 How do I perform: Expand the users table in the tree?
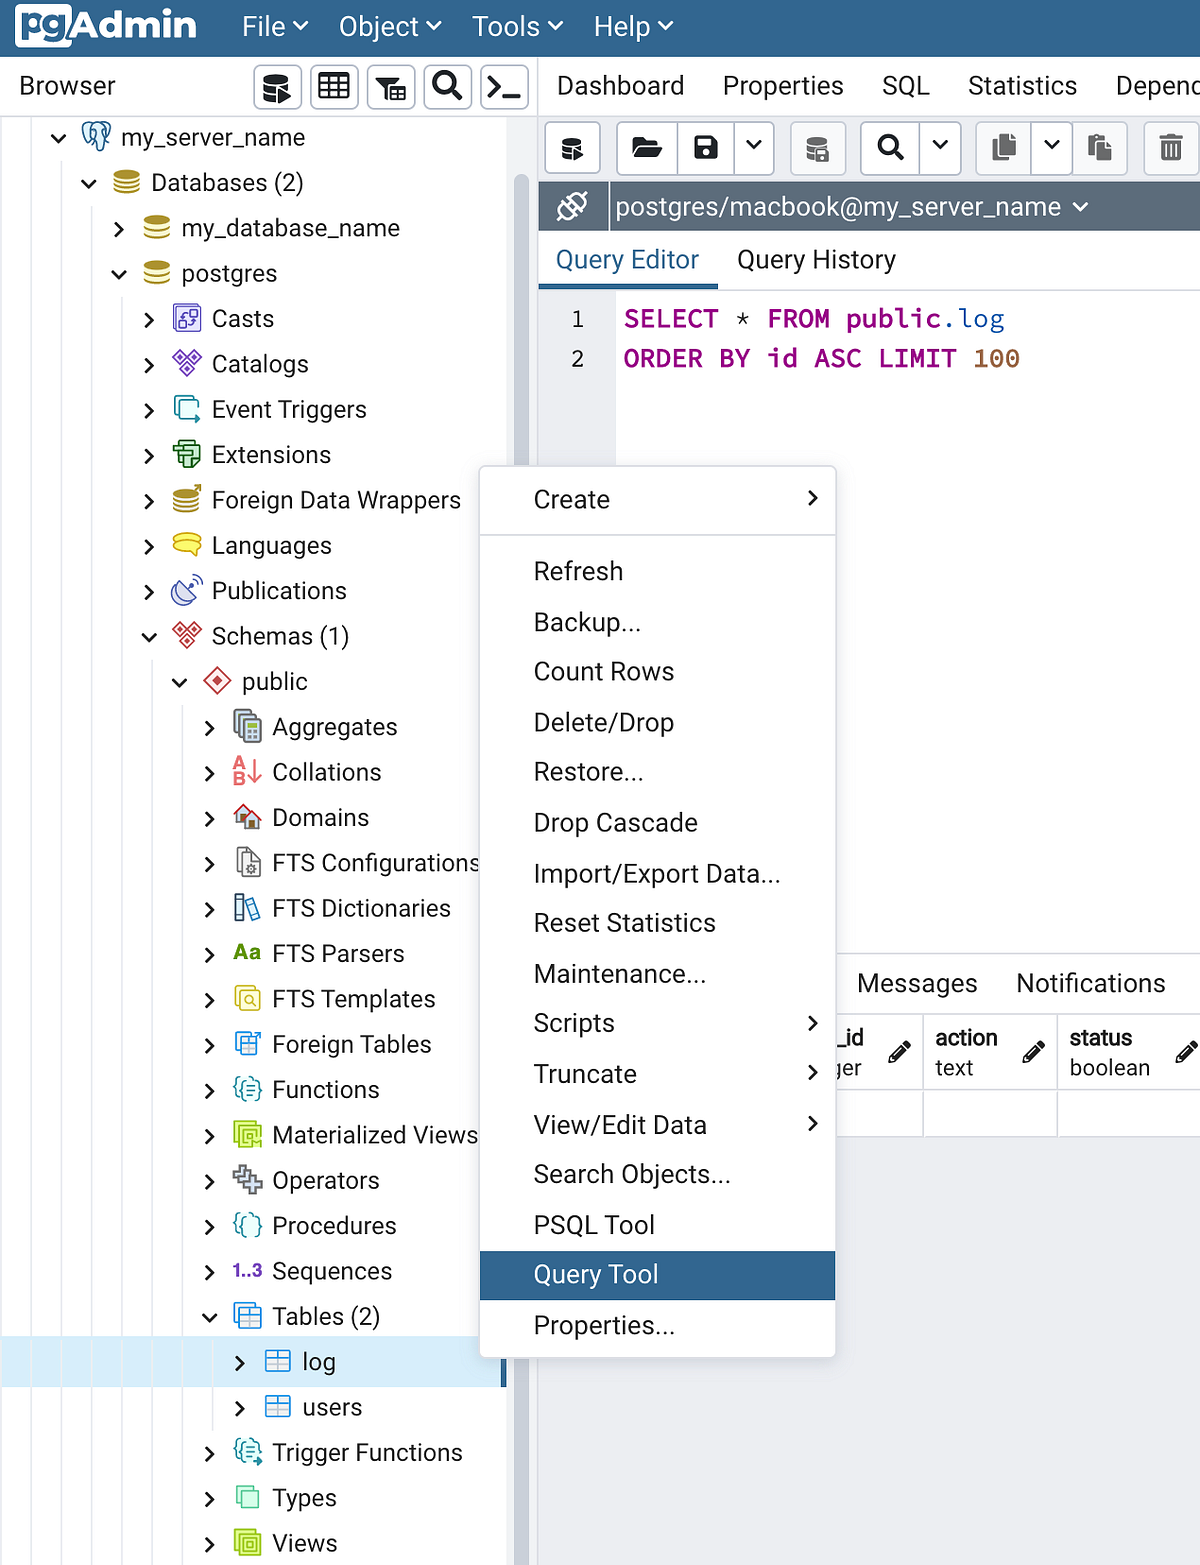point(240,1407)
